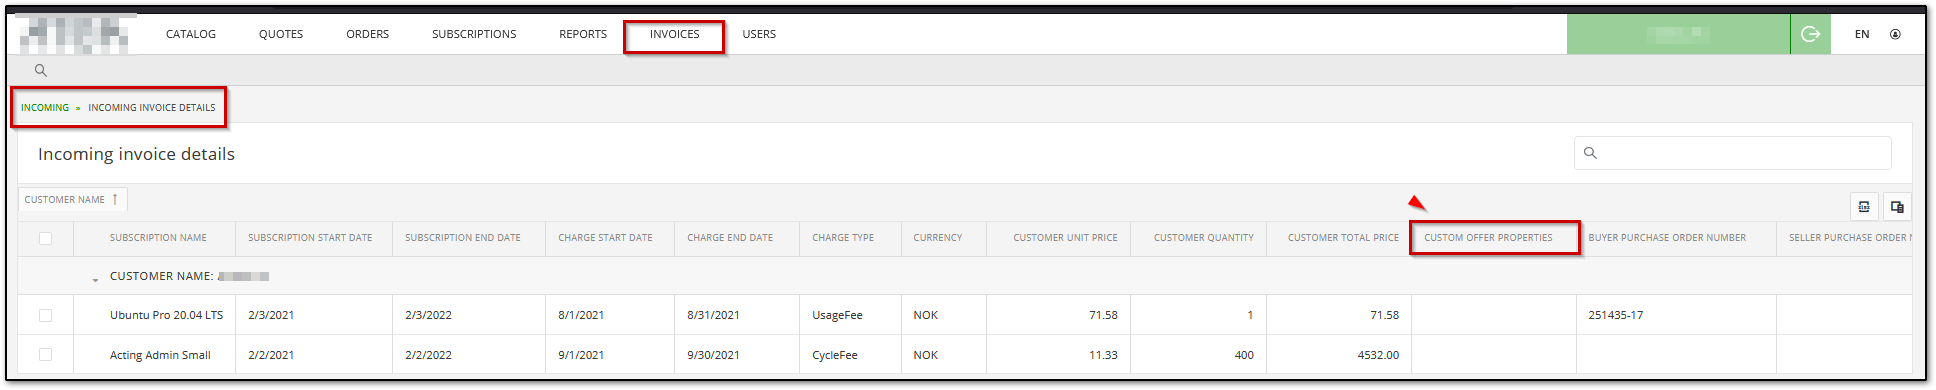The height and width of the screenshot is (390, 1936).
Task: Click the green account name banner
Action: pos(1678,34)
